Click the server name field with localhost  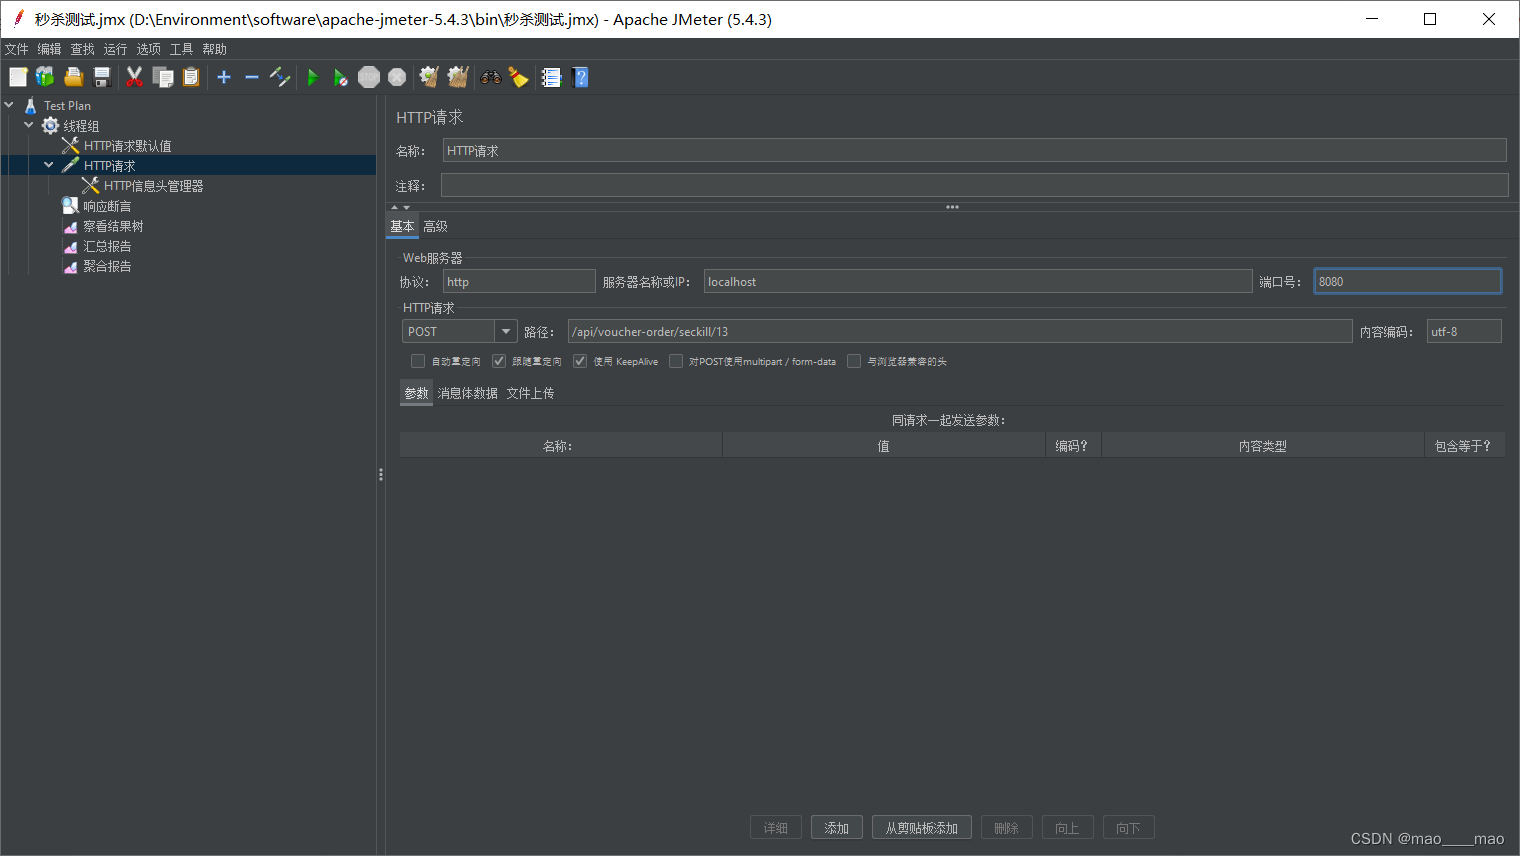(x=978, y=281)
